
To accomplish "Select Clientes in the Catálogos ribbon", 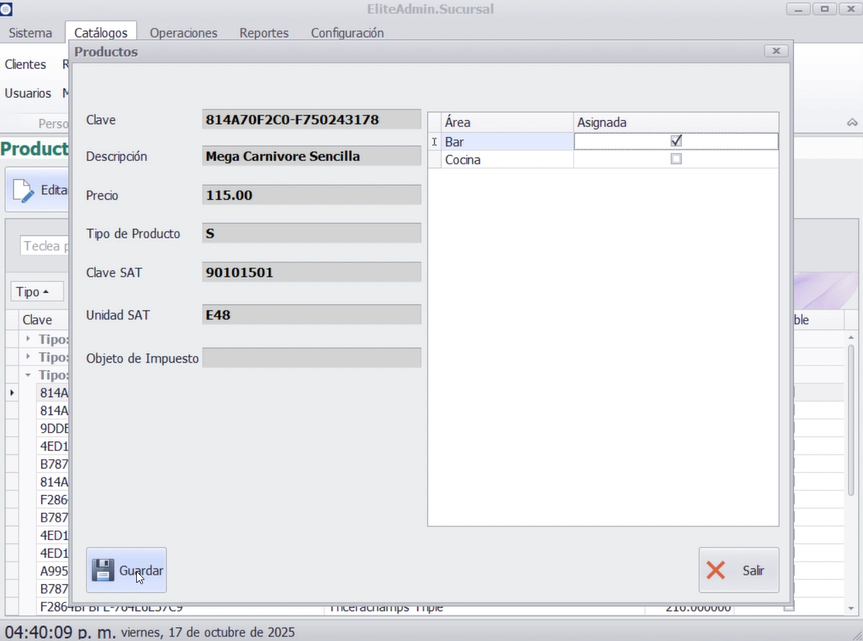I will click(26, 64).
